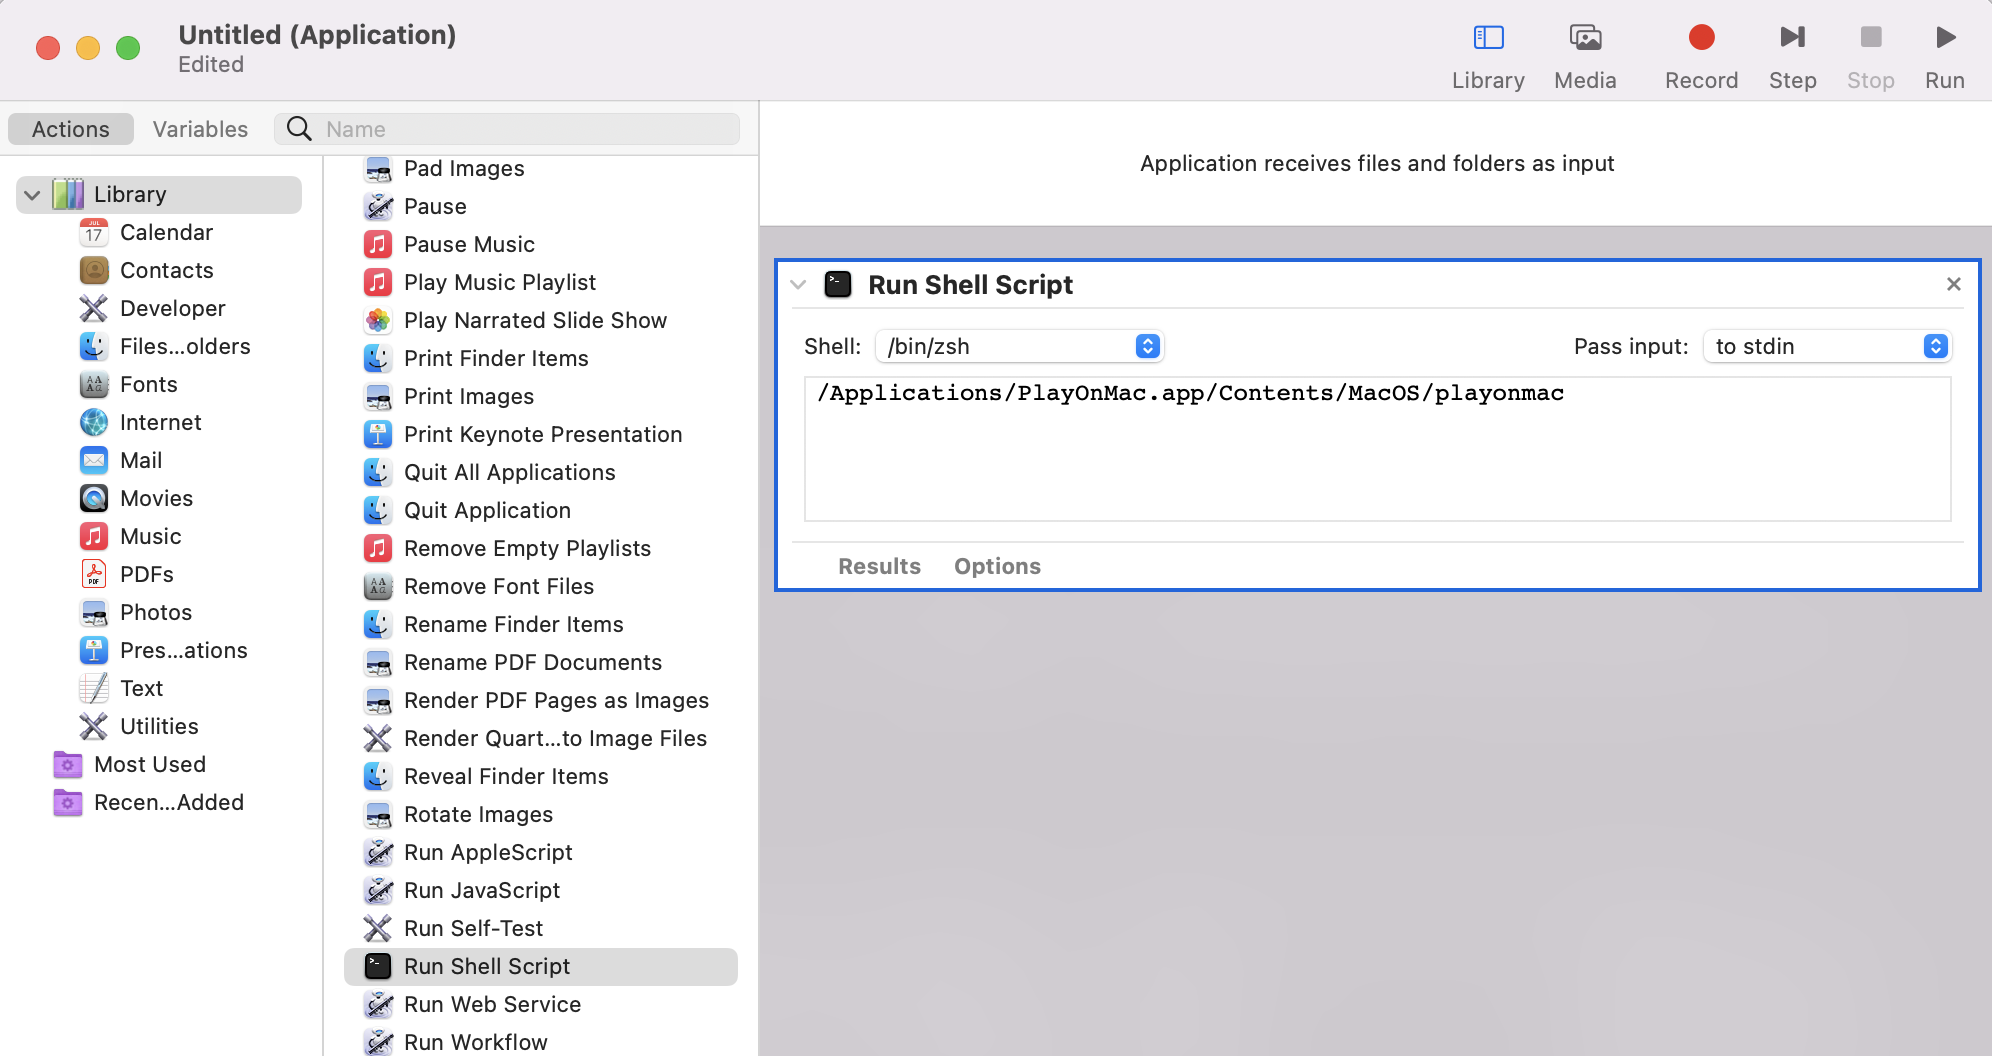This screenshot has height=1056, width=1992.
Task: Collapse the Run Shell Script action
Action: [798, 285]
